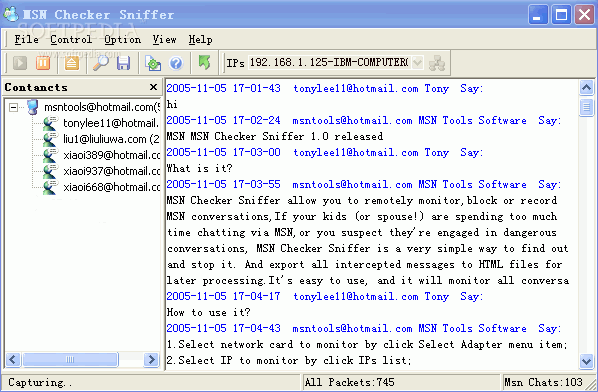The image size is (598, 392).
Task: Click the contacts panel scroll left arrow
Action: click(13, 360)
